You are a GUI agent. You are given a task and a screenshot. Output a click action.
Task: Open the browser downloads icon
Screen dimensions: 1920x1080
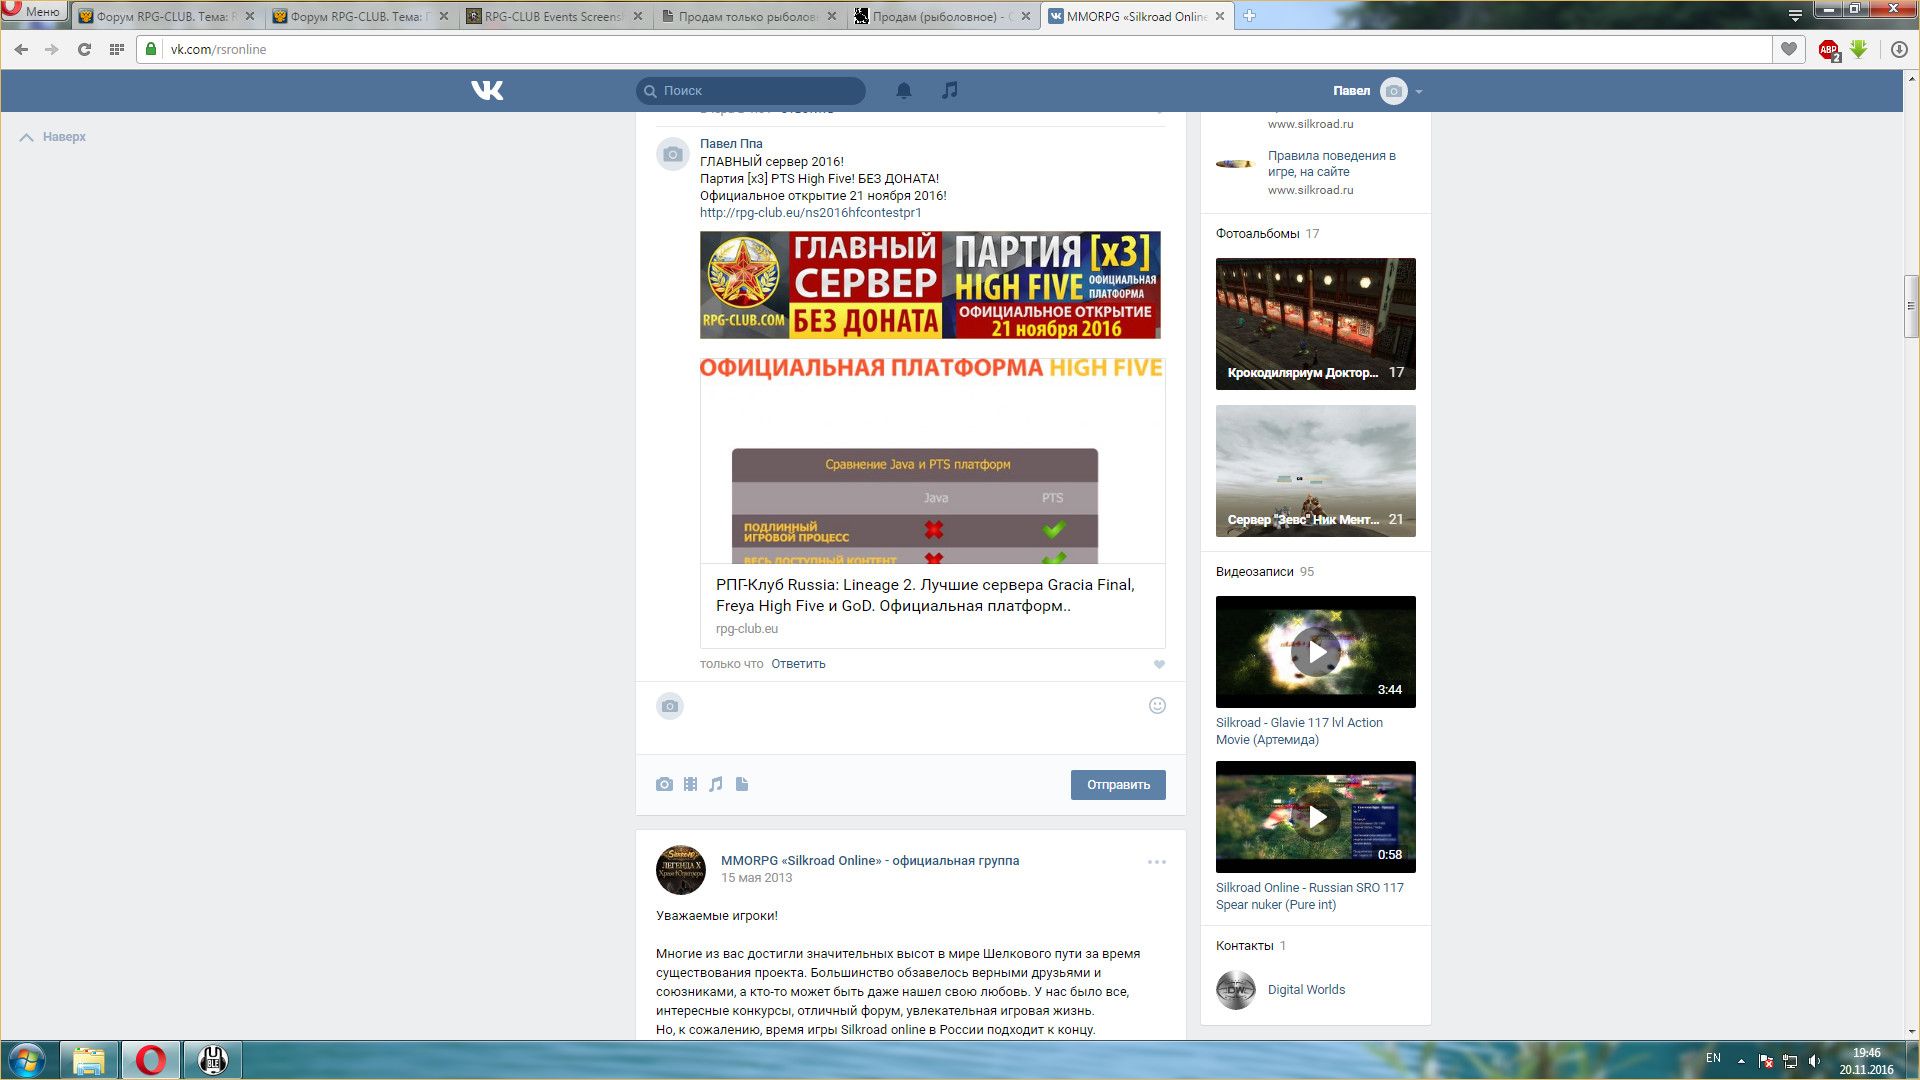[x=1899, y=49]
